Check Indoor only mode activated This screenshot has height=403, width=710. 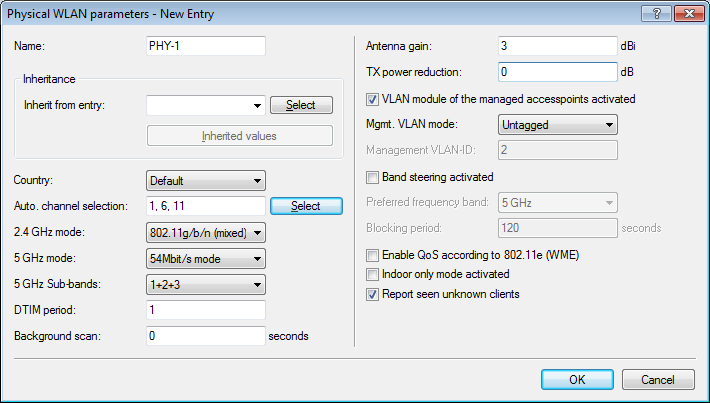(374, 274)
